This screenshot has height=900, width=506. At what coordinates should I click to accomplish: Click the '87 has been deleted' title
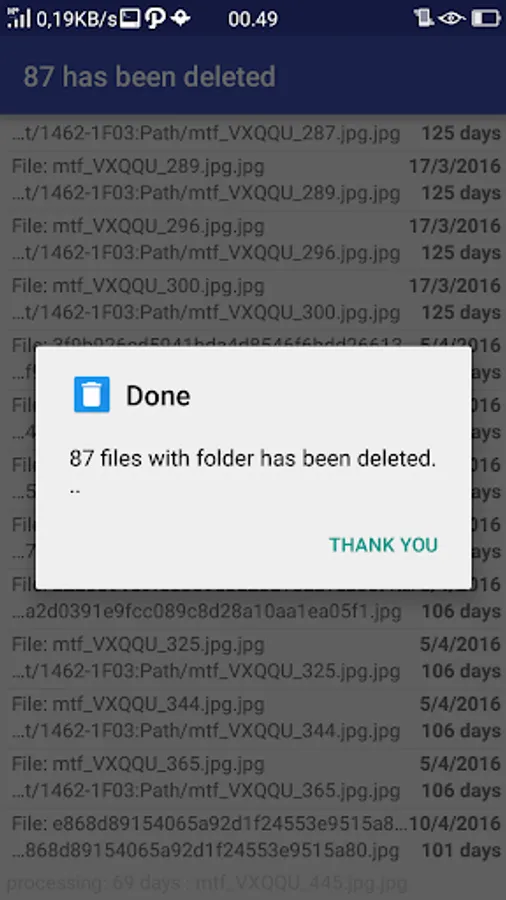tap(149, 76)
